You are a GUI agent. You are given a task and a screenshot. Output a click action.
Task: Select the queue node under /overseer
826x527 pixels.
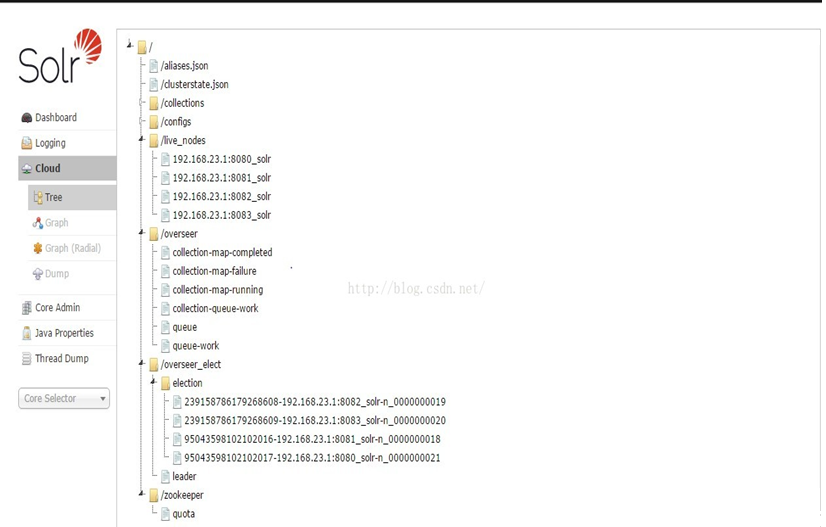(x=185, y=327)
